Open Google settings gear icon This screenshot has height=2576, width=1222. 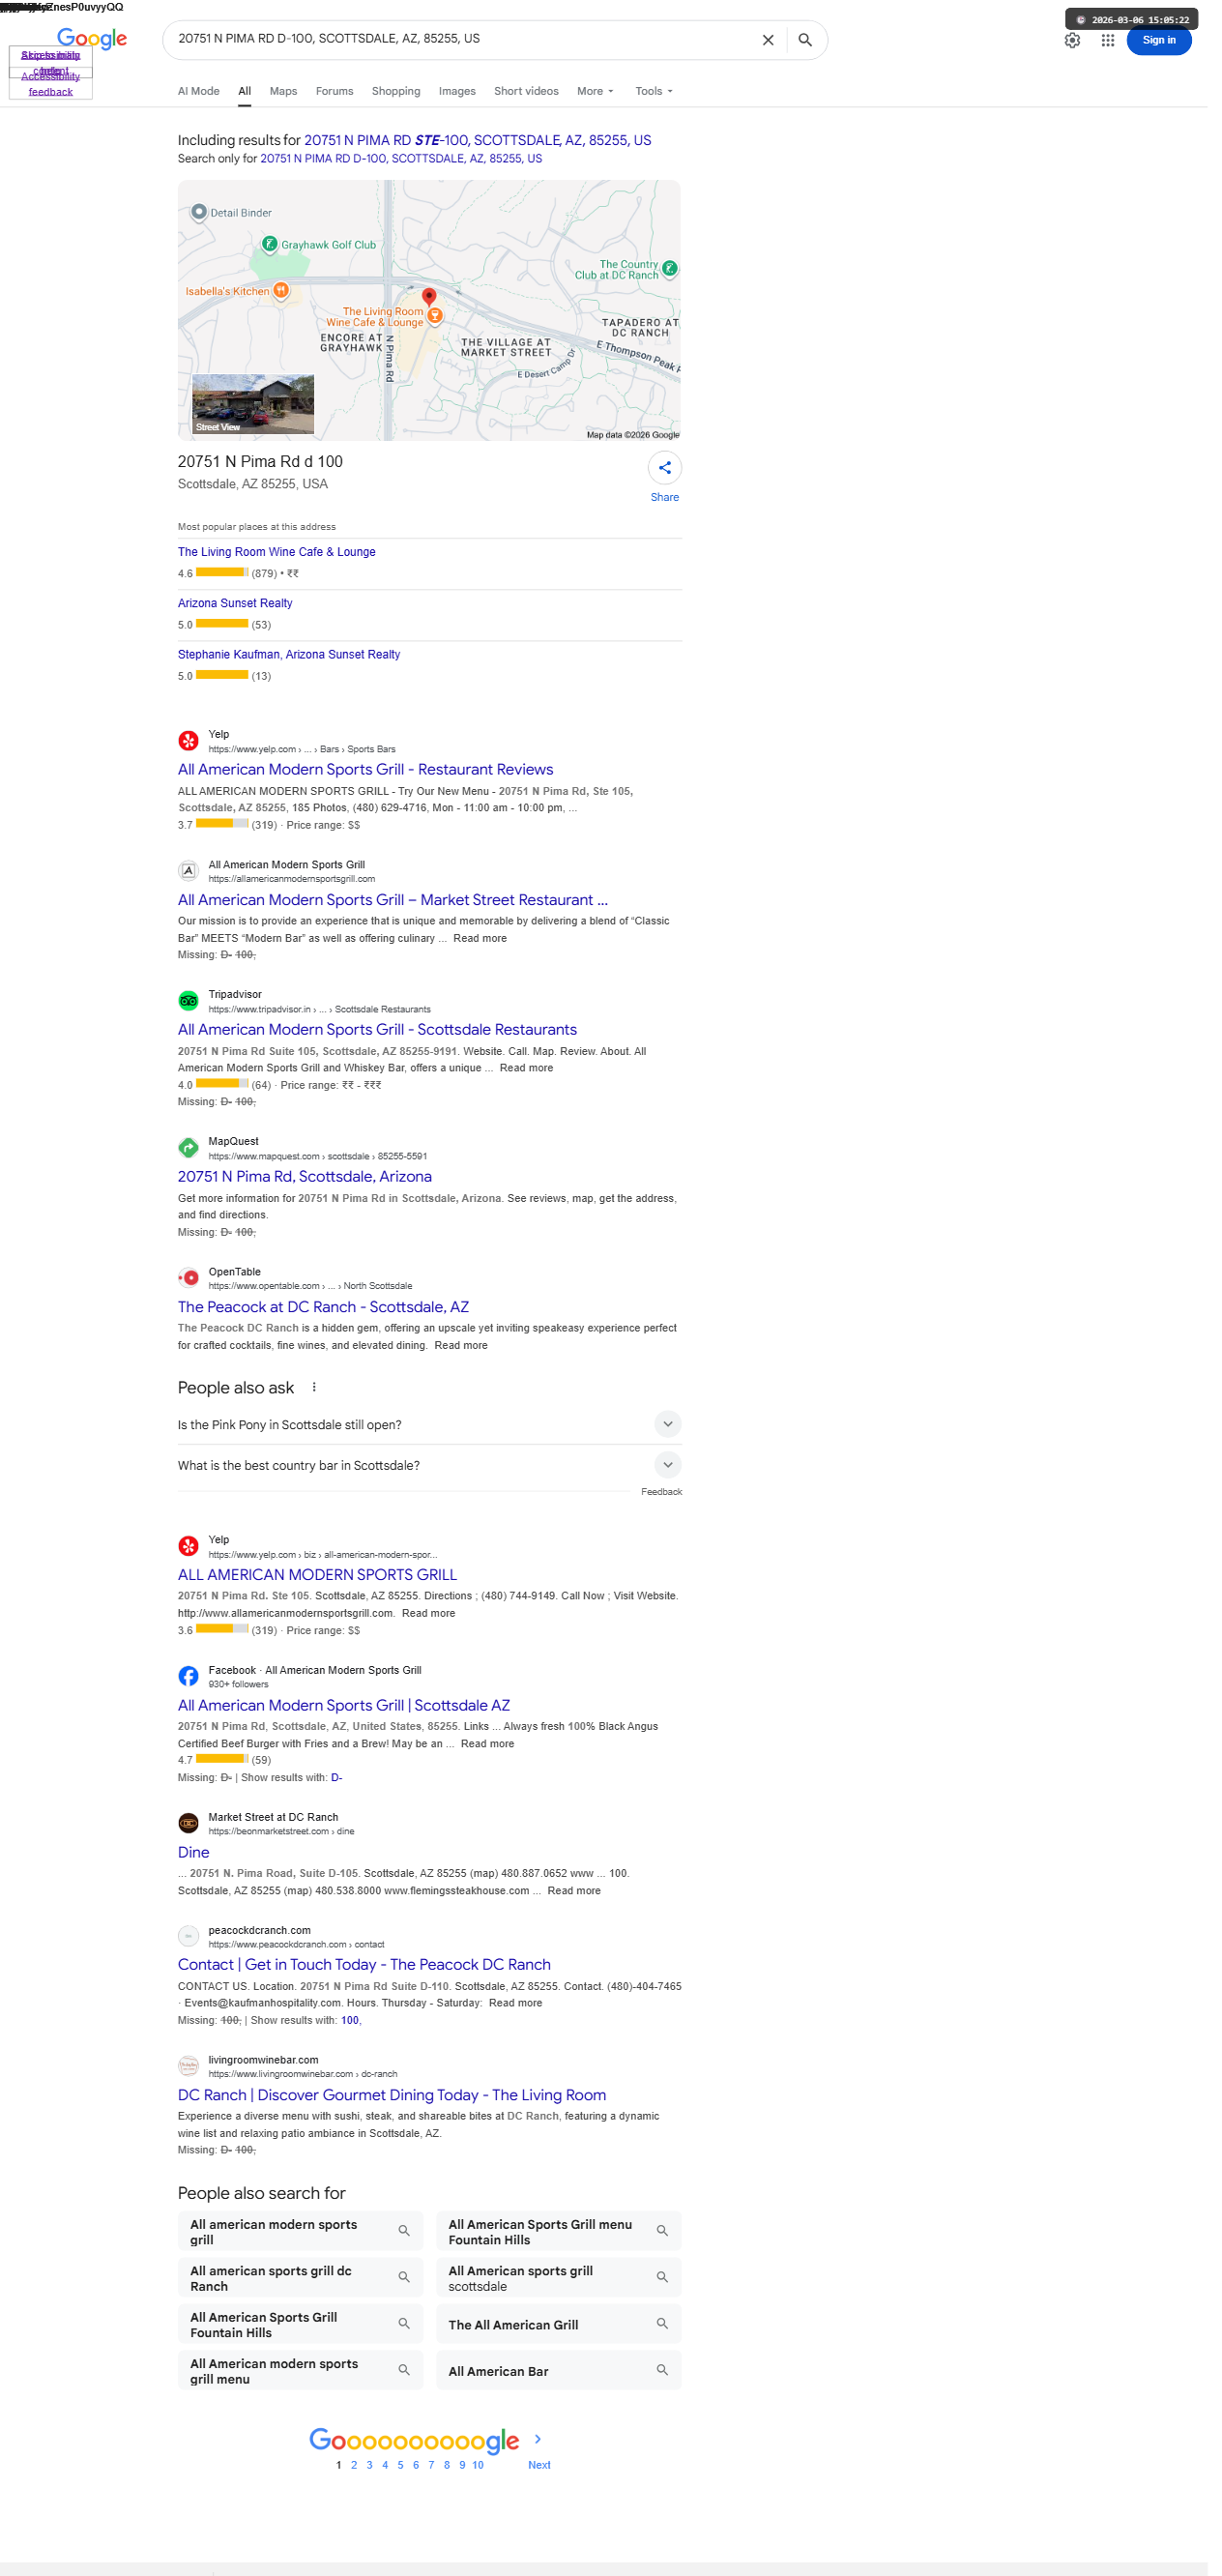(x=1085, y=40)
